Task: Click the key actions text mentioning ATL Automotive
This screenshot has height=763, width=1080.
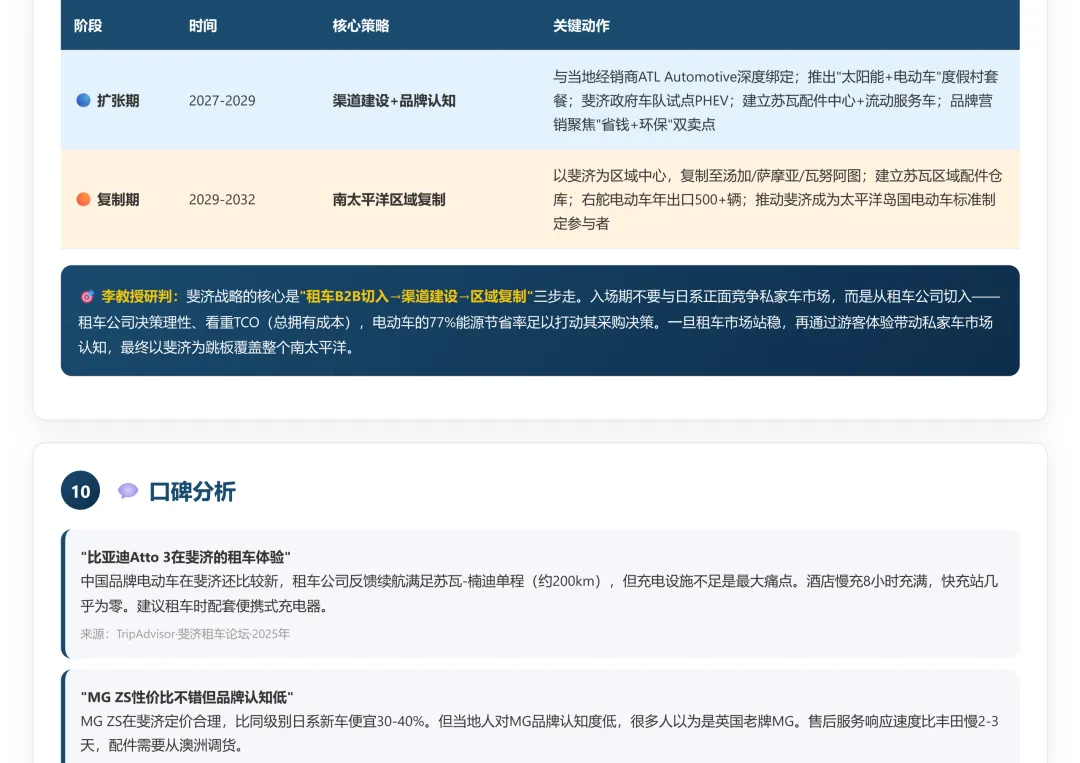Action: point(776,101)
